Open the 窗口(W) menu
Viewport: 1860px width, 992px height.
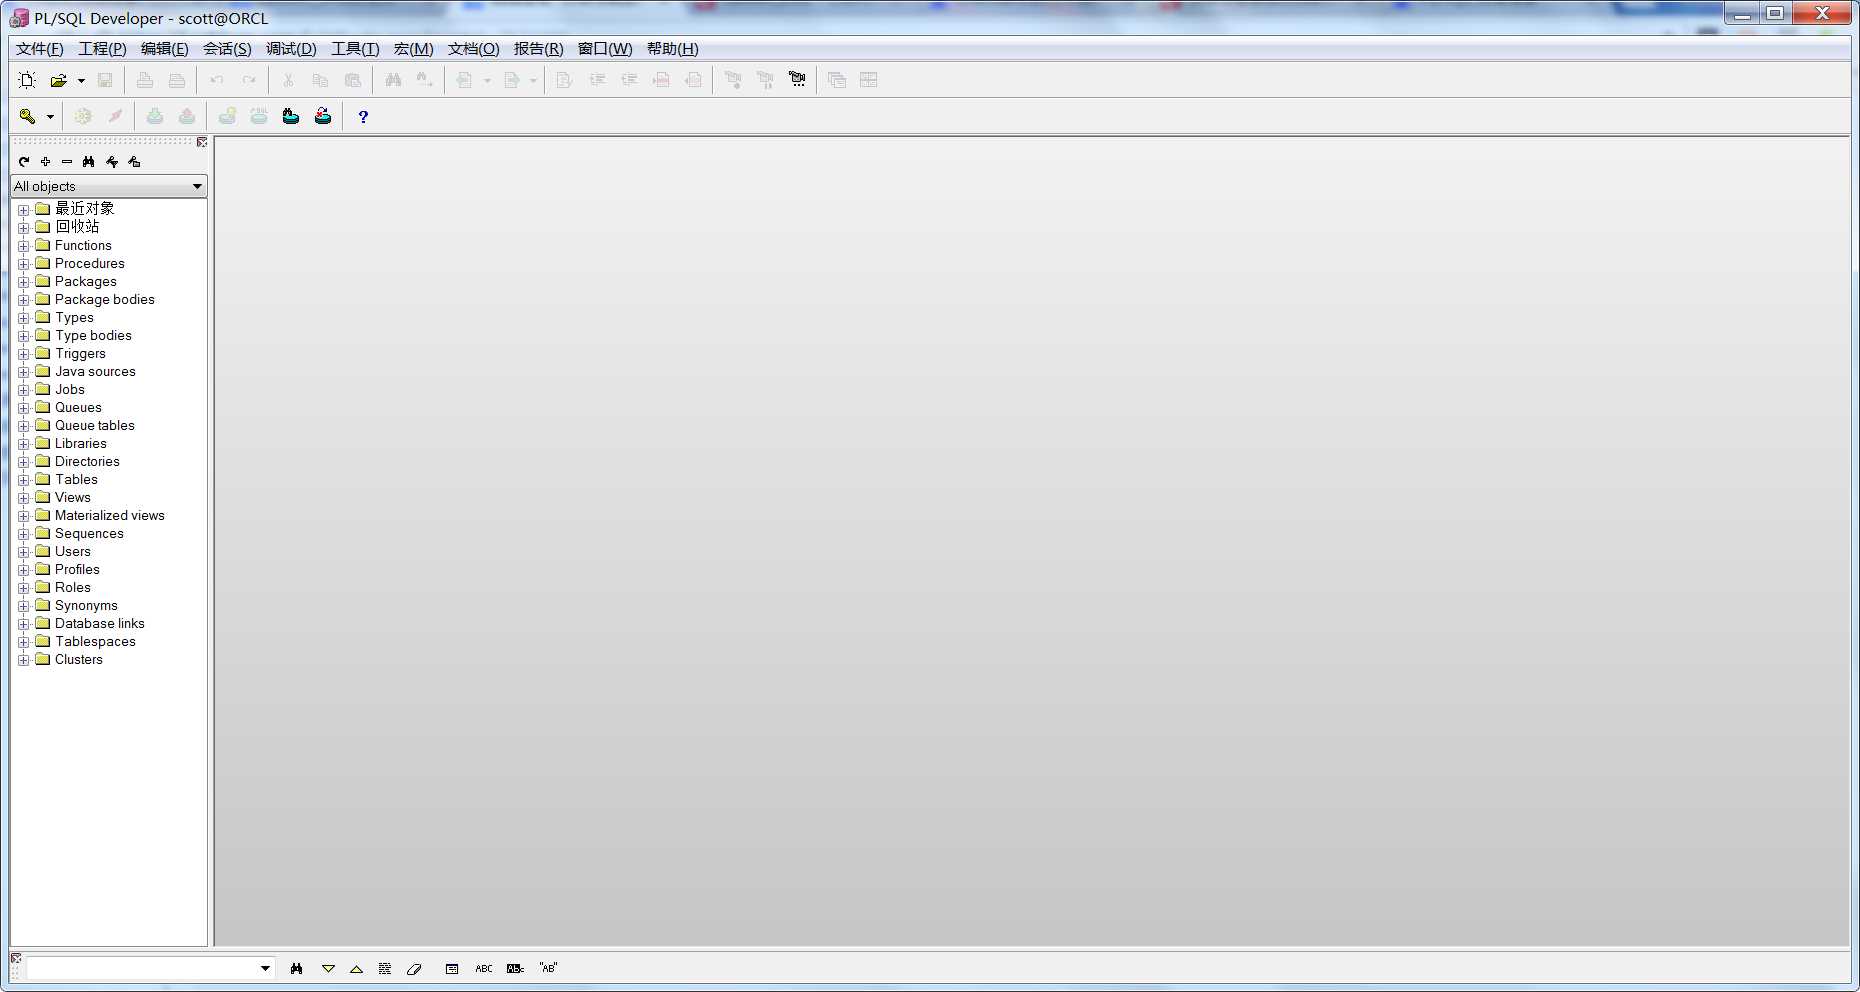605,49
